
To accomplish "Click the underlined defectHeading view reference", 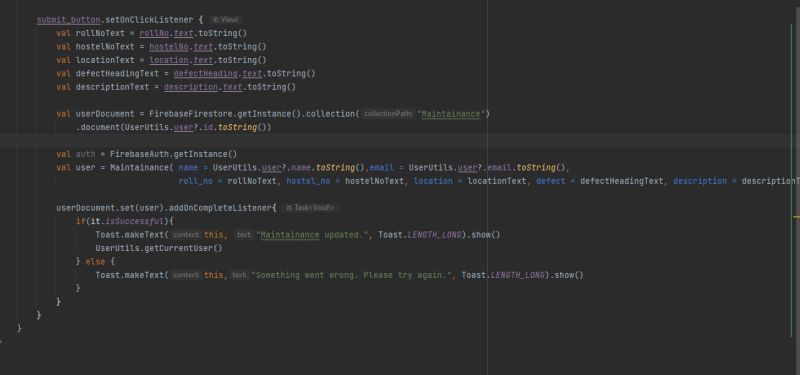I will tap(206, 73).
